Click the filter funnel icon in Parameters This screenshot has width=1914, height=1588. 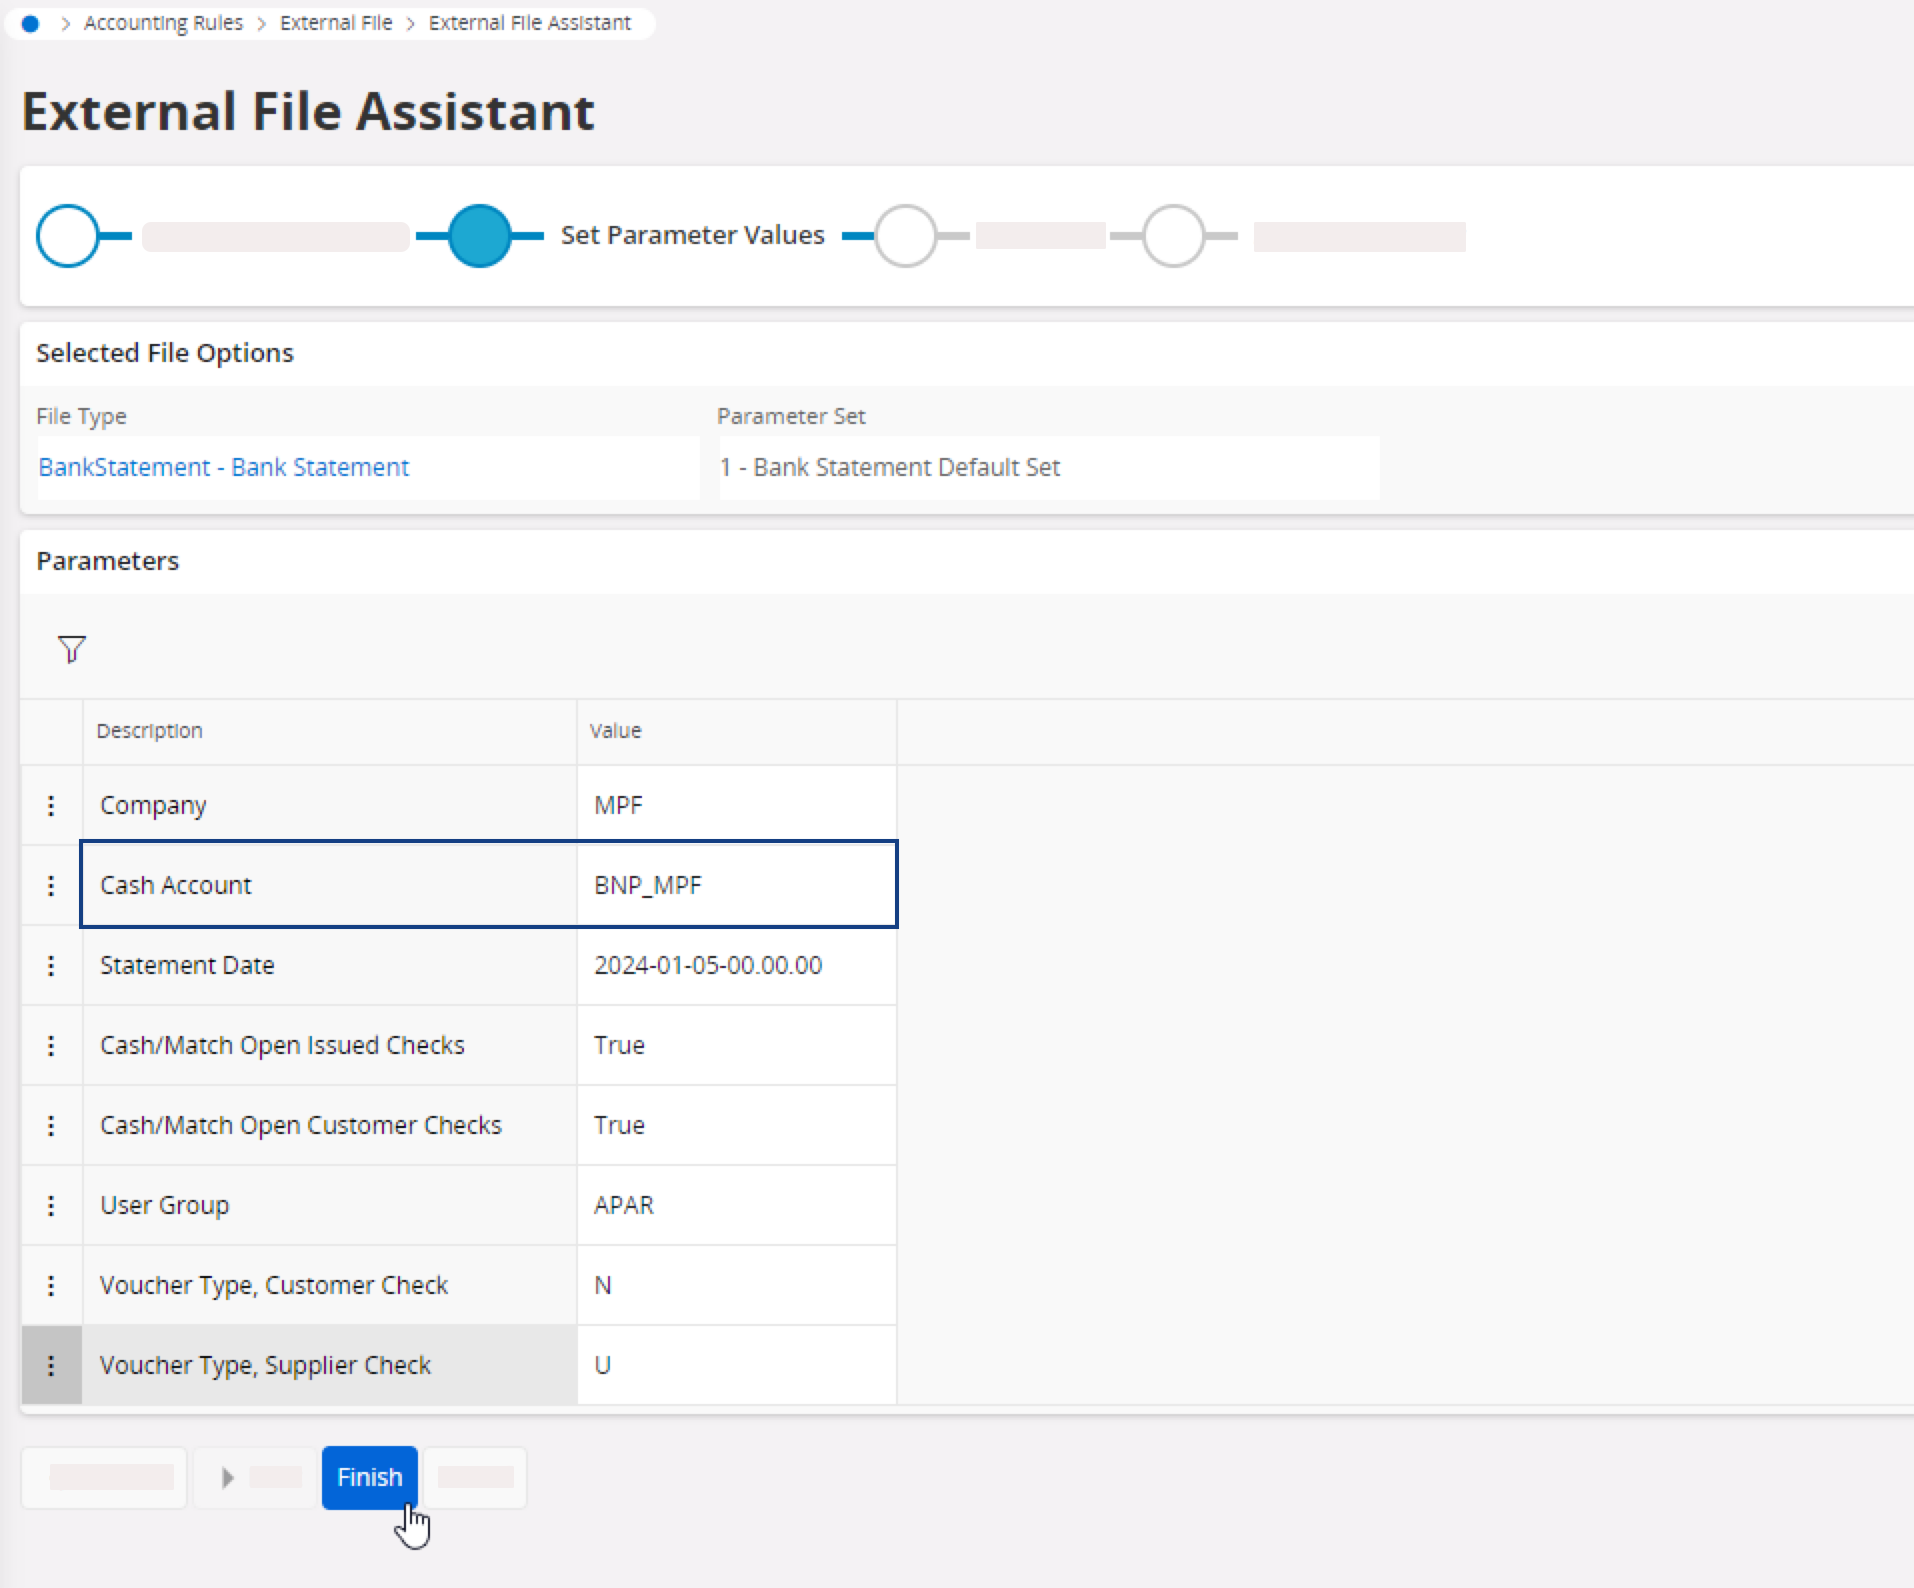72,650
